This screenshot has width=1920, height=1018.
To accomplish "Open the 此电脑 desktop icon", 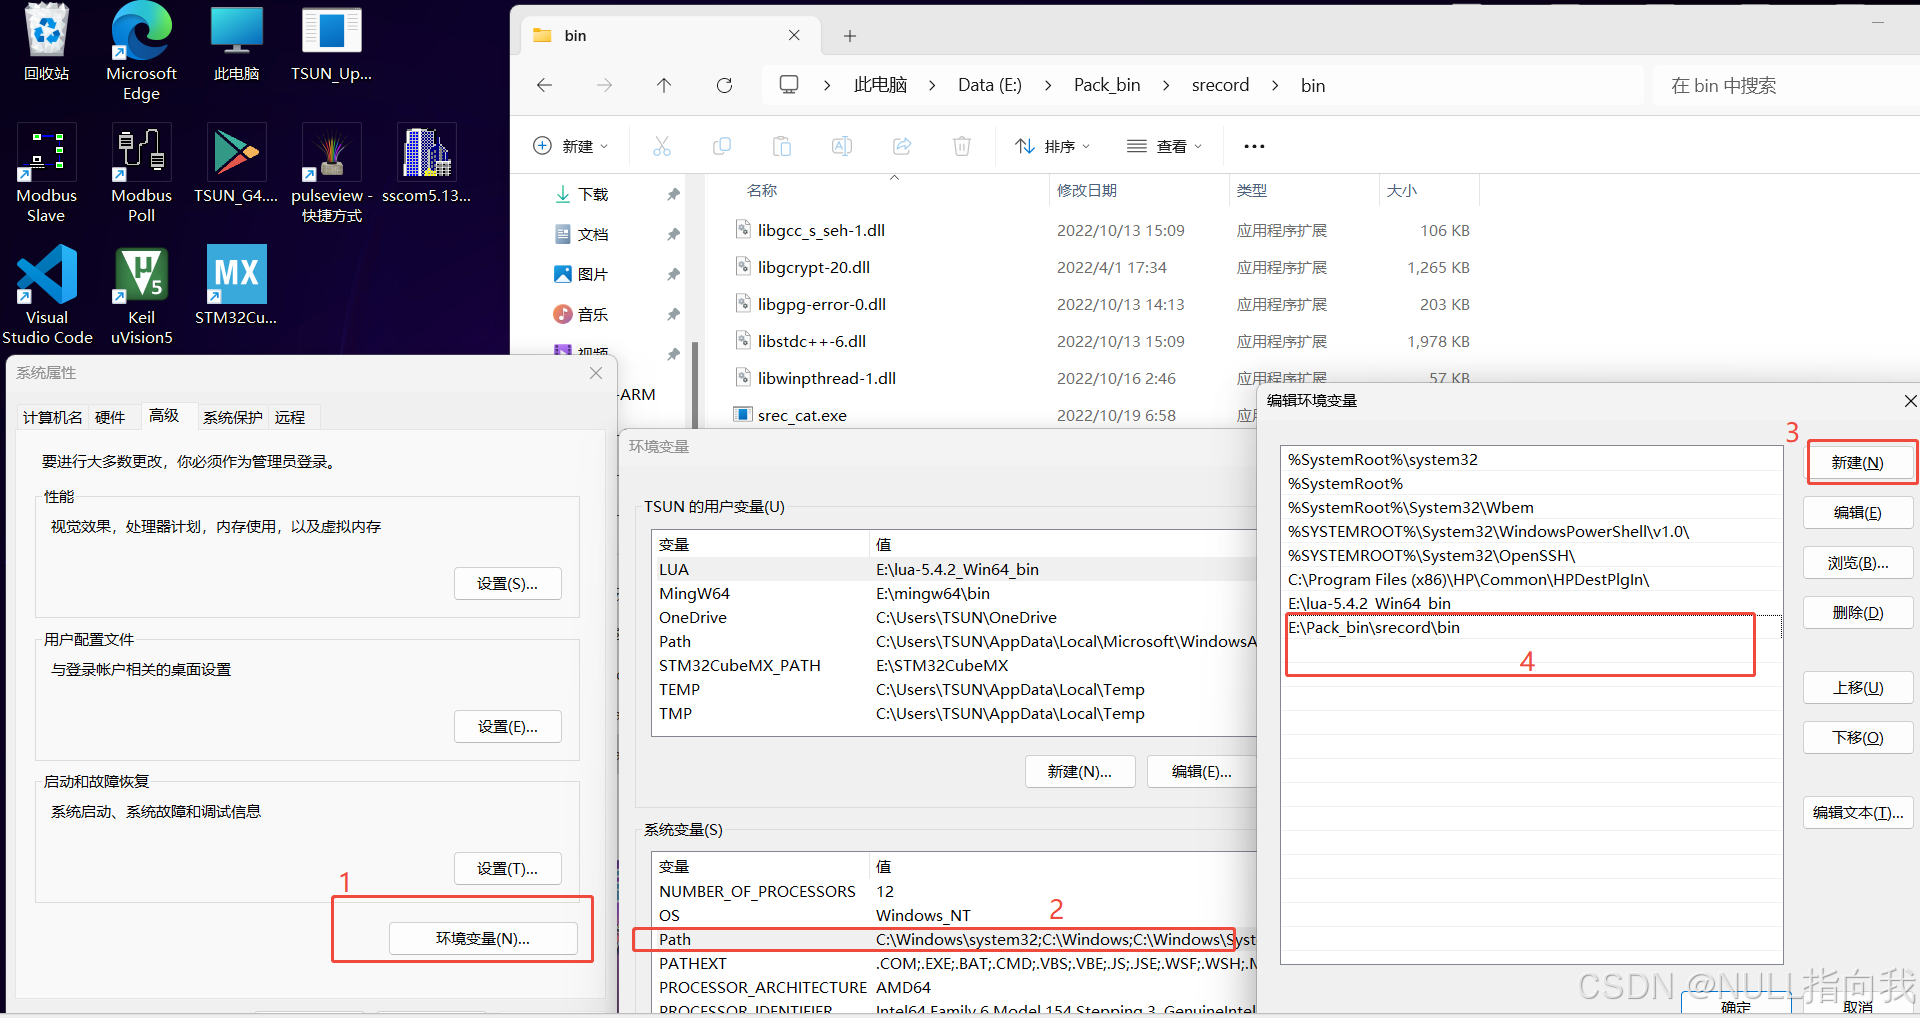I will (x=237, y=42).
